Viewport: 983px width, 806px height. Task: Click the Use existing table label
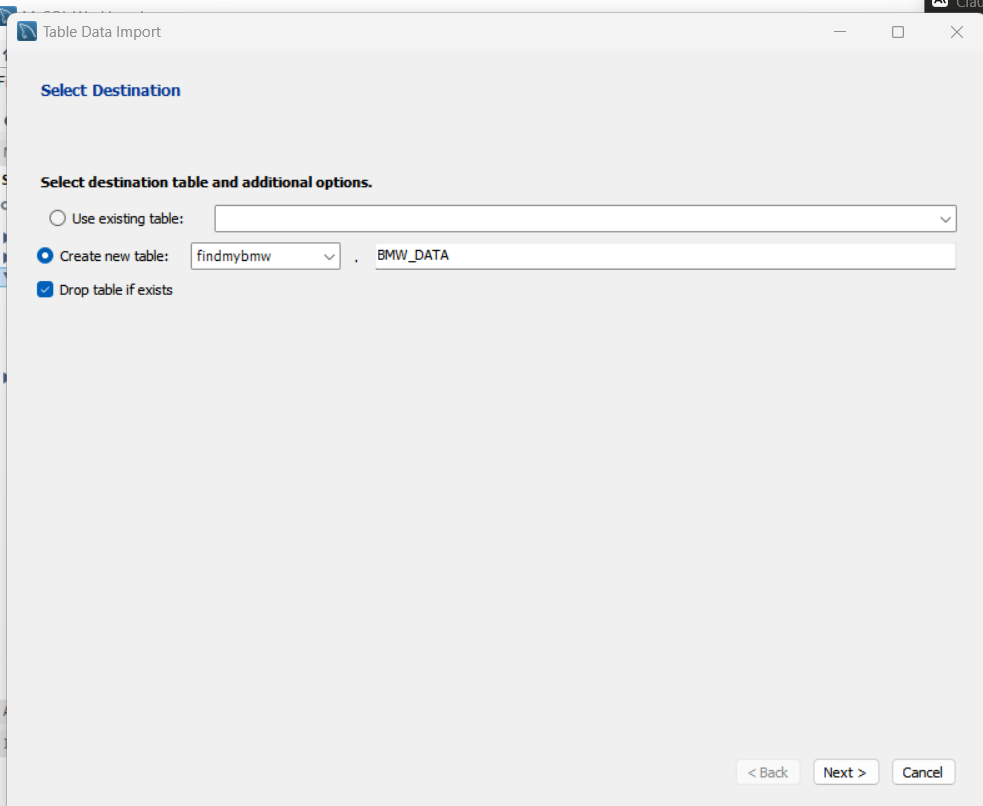128,219
